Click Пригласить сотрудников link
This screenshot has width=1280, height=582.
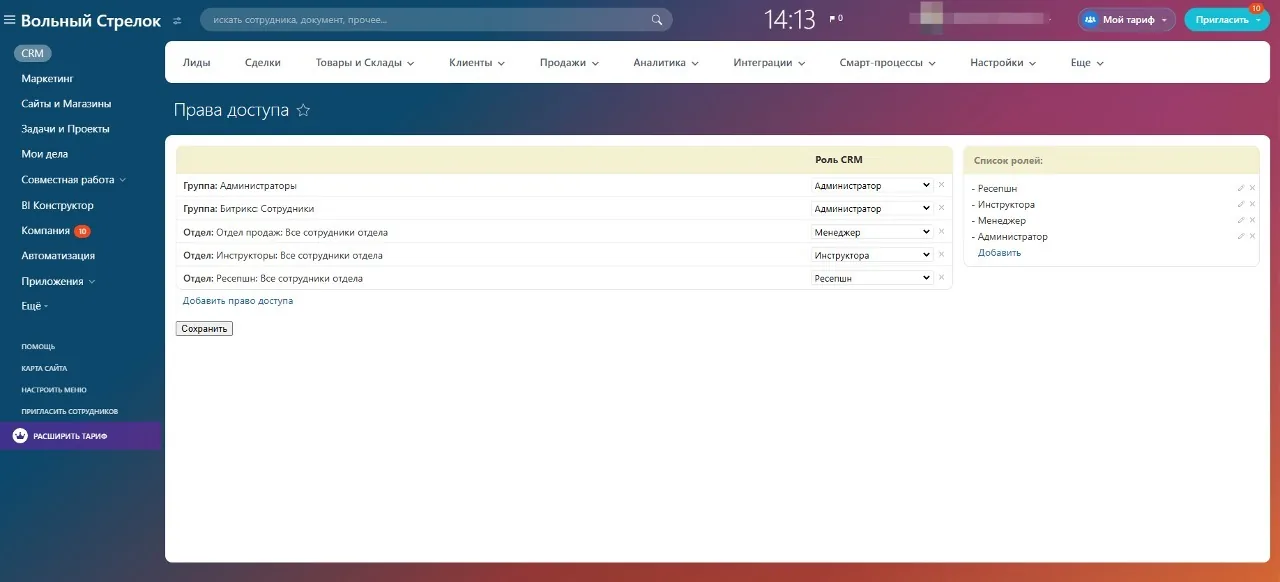click(70, 411)
